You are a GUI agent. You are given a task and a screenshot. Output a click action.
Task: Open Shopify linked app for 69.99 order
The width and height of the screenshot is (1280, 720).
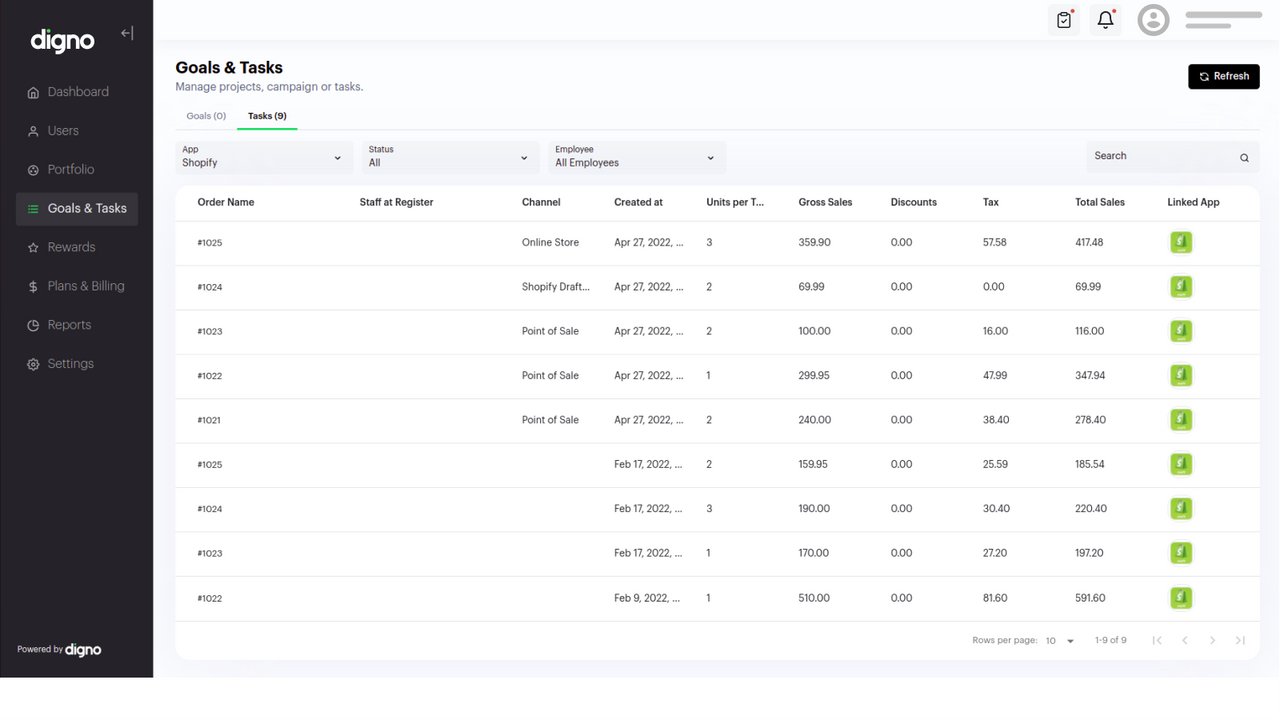1181,287
